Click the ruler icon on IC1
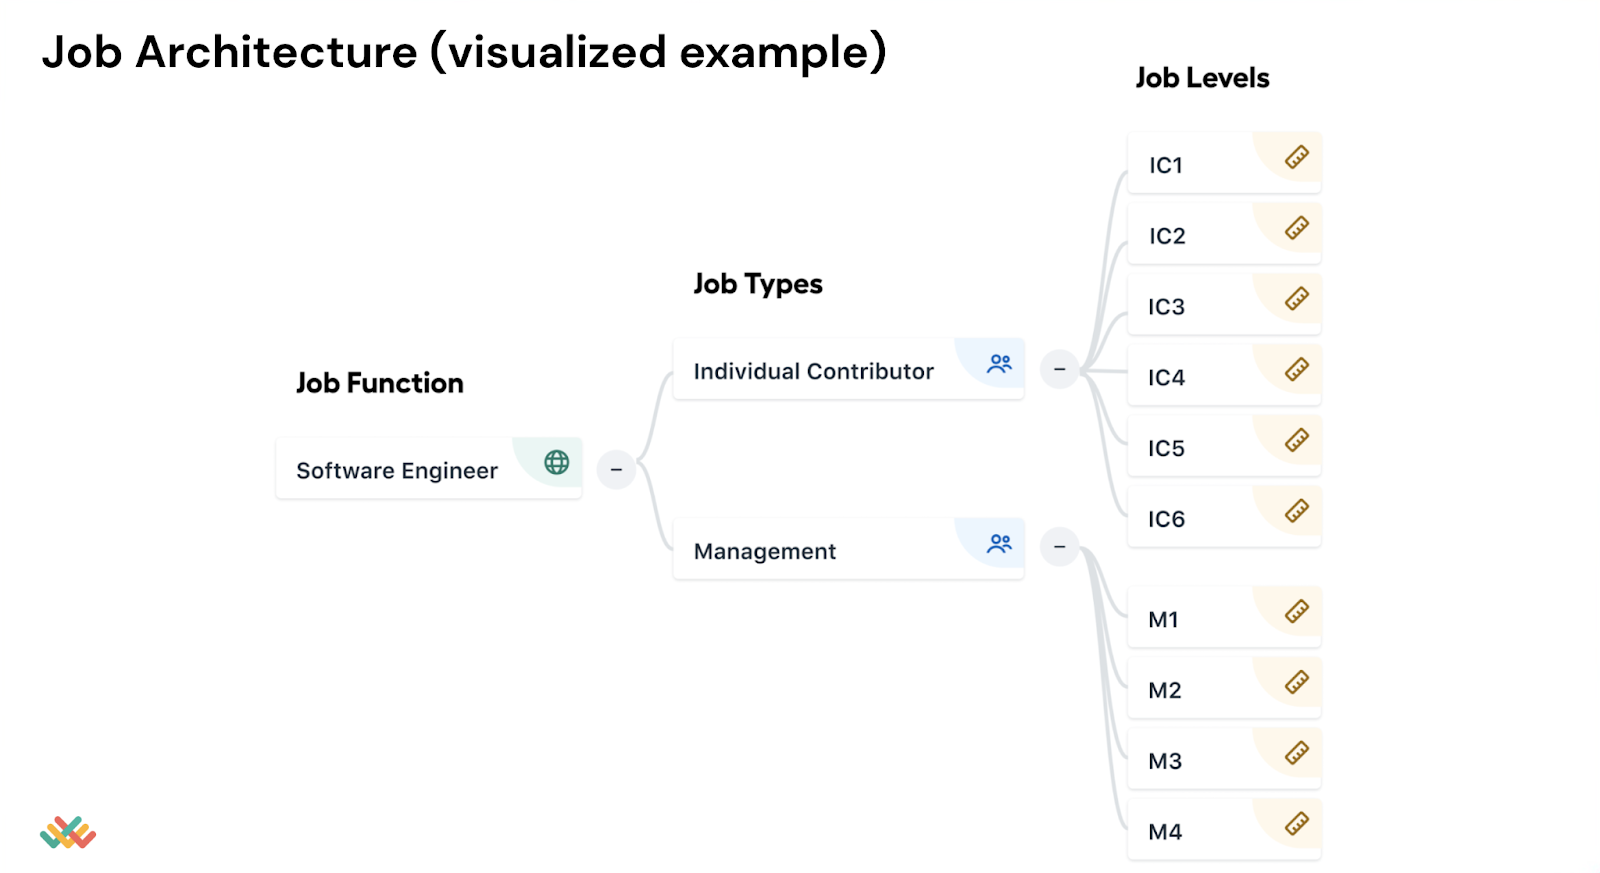Screen dimensions: 1600x873 [1297, 157]
